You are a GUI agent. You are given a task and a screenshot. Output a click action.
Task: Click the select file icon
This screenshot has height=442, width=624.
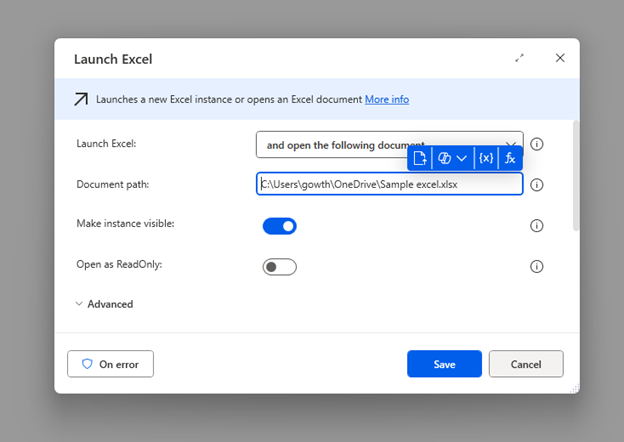click(x=420, y=158)
